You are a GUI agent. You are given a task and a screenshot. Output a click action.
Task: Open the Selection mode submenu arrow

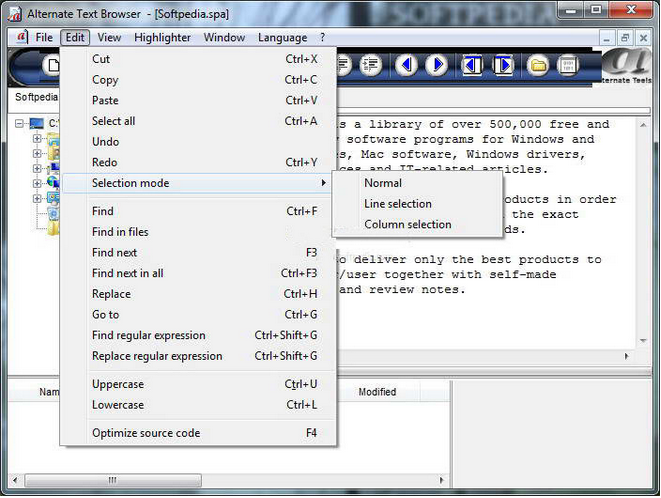323,183
